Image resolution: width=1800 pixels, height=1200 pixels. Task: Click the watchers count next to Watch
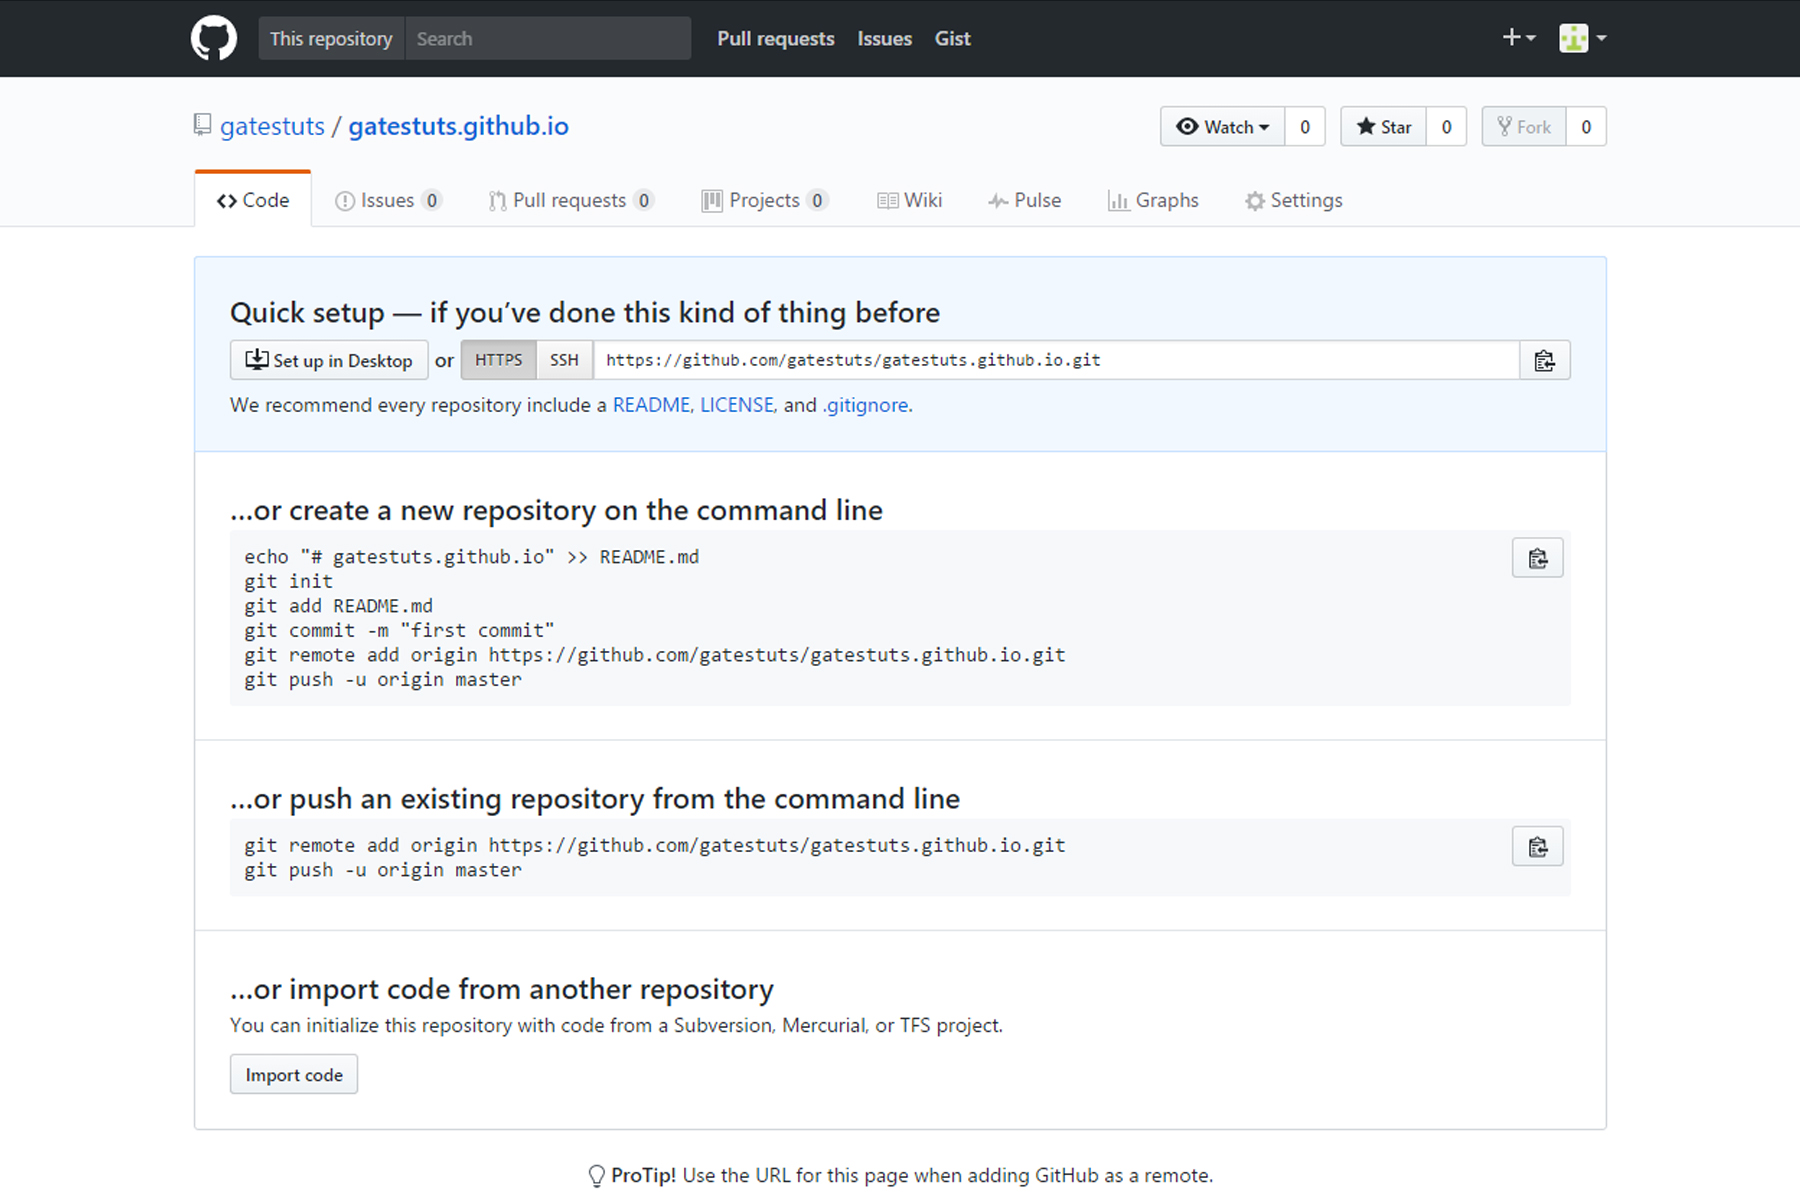tap(1305, 127)
